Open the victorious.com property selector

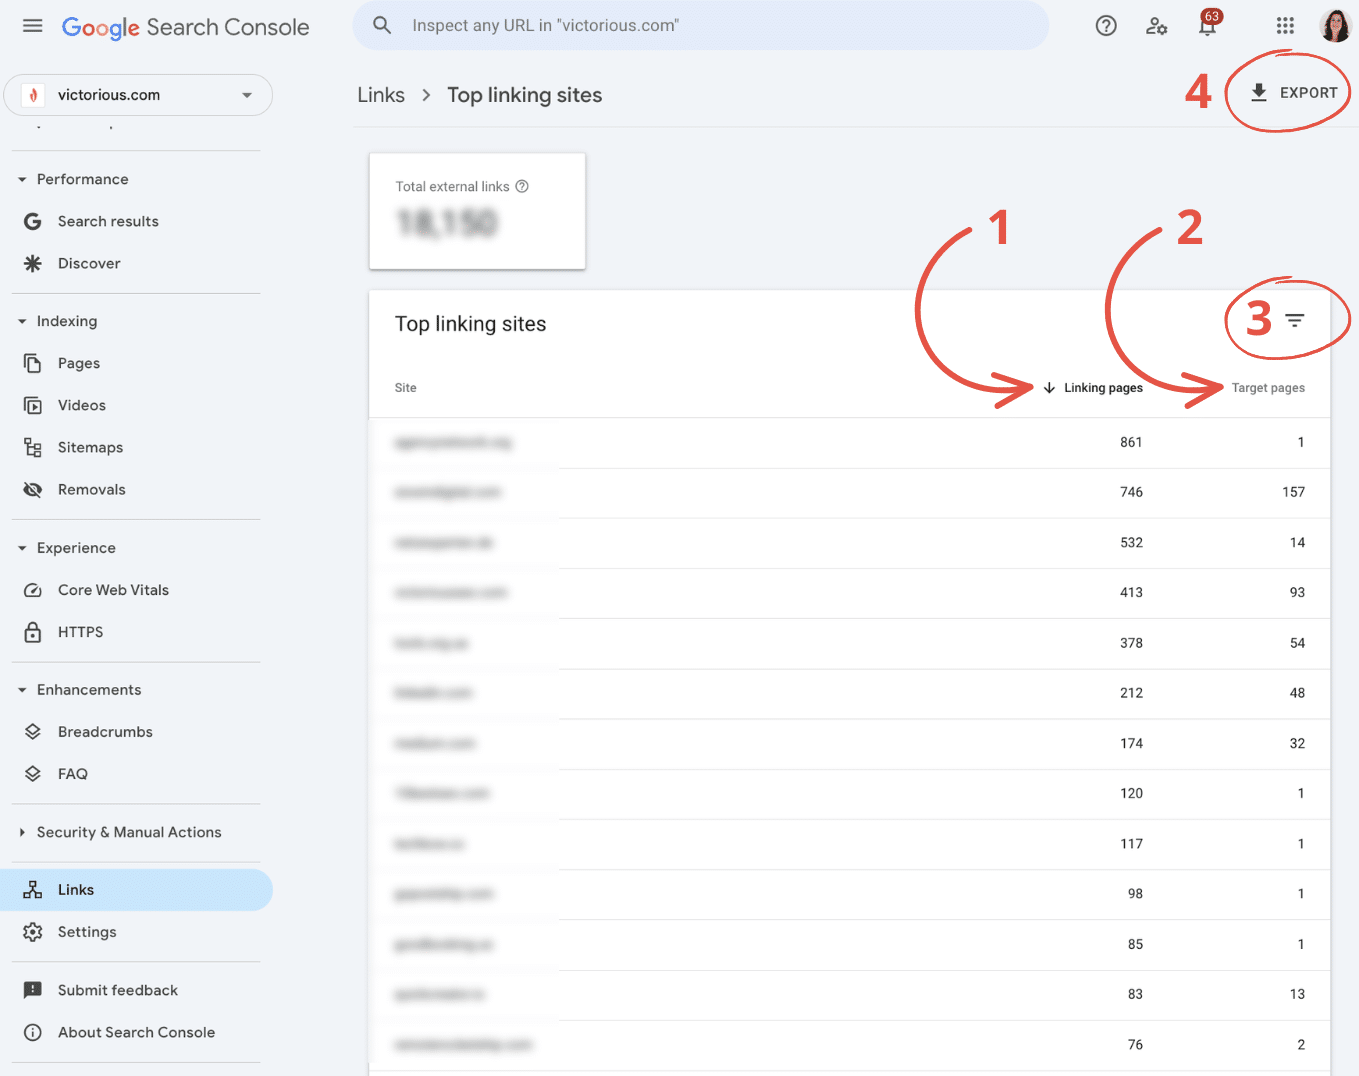pyautogui.click(x=138, y=95)
